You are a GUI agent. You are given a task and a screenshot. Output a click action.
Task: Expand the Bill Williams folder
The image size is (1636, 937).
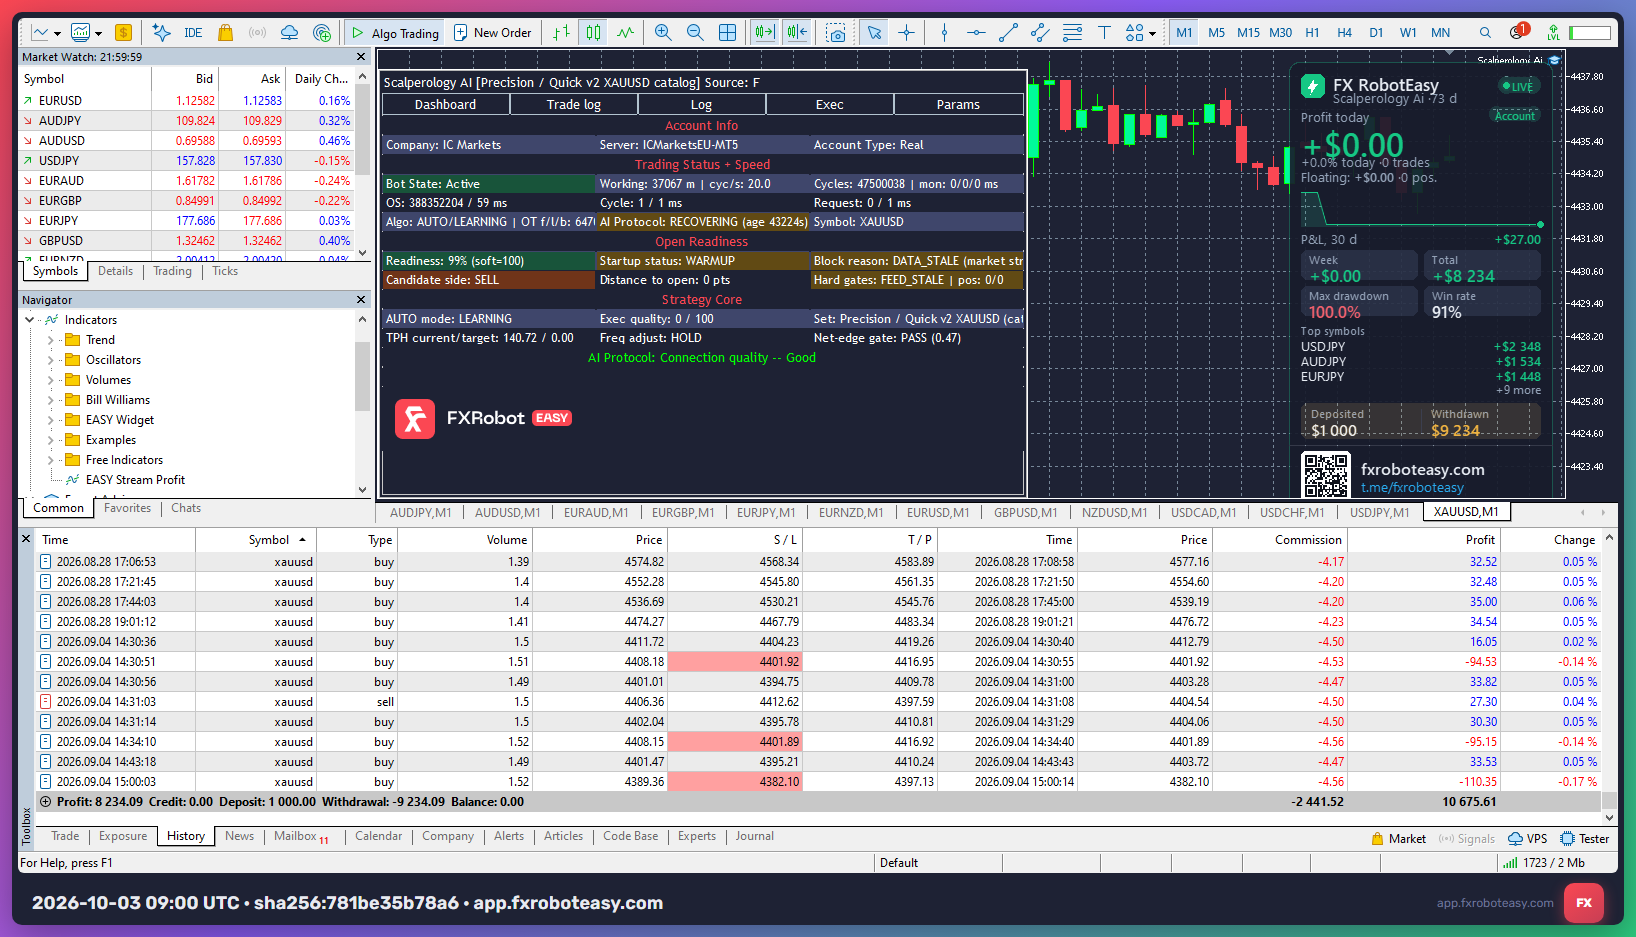pos(51,400)
